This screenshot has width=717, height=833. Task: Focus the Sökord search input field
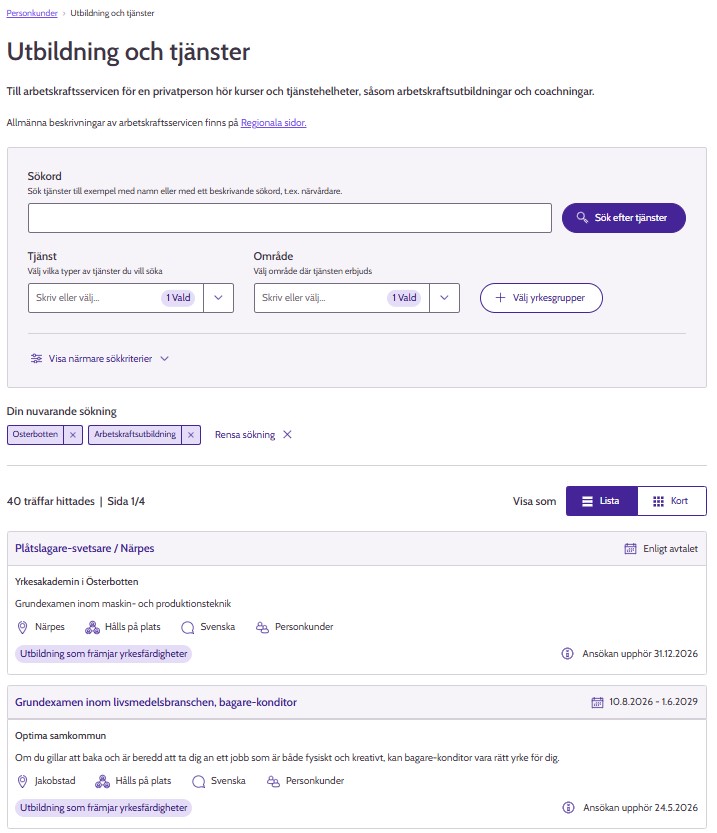290,218
